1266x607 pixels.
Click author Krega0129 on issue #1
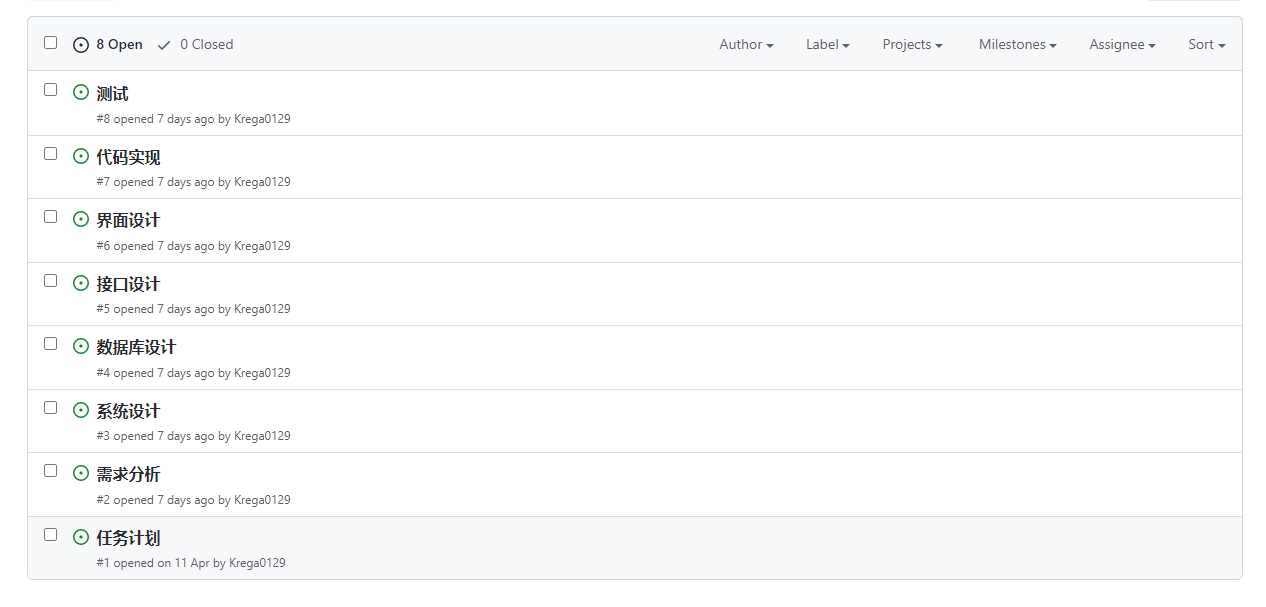[257, 563]
